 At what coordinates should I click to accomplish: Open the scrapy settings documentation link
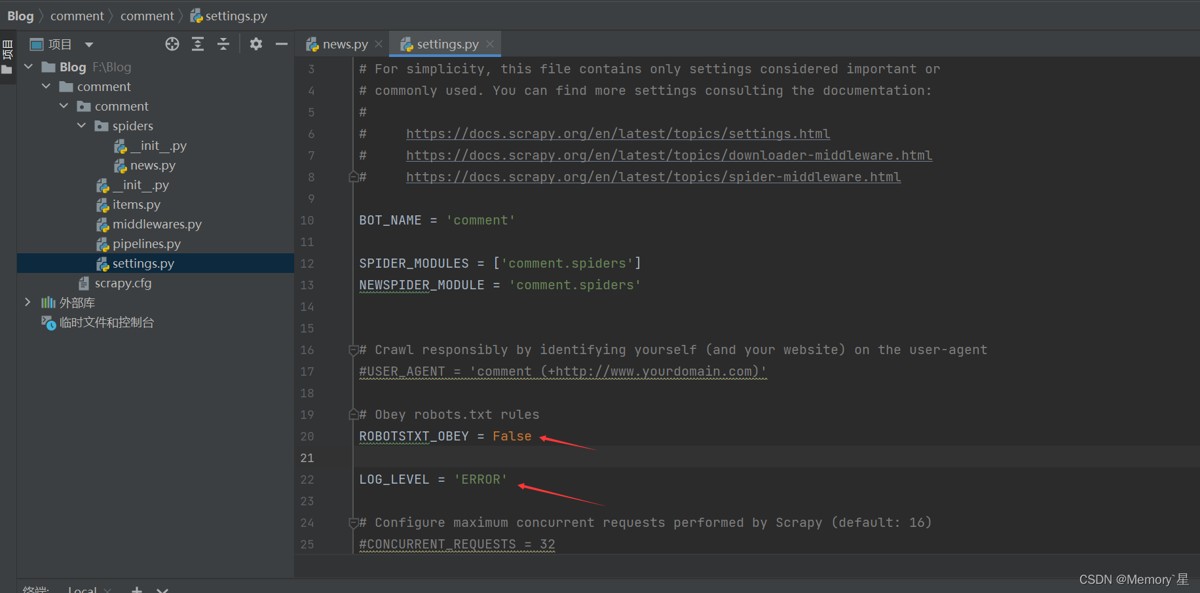coord(617,133)
